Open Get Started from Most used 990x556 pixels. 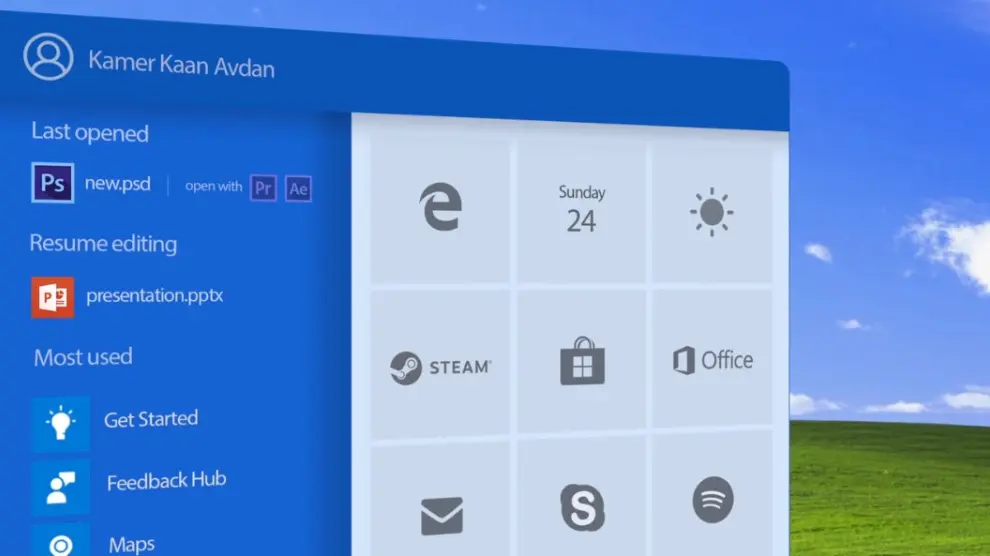(150, 419)
